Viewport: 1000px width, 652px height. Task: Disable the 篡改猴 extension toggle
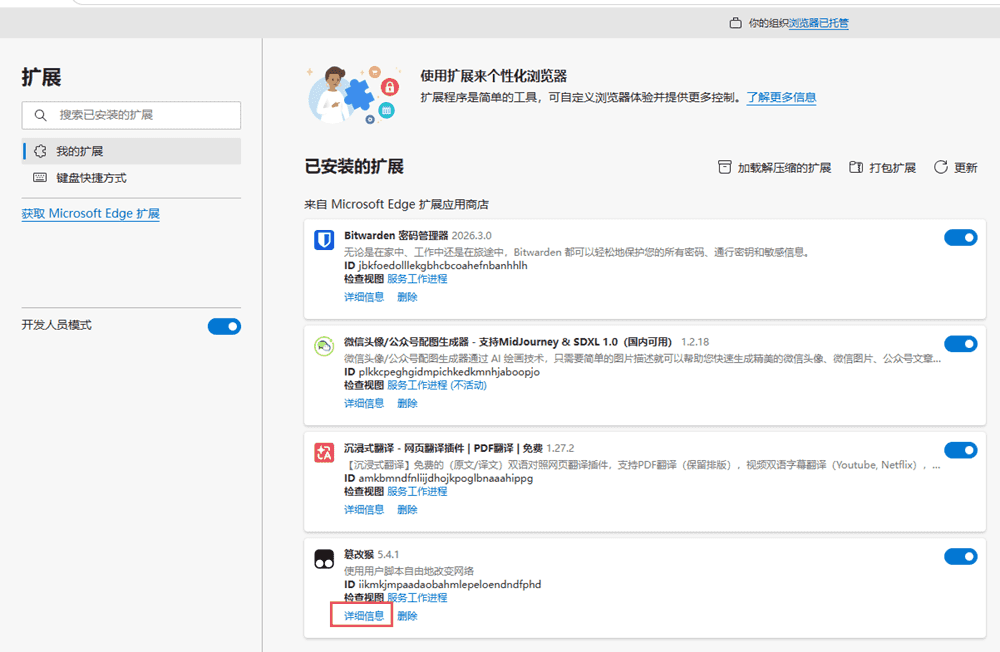coord(960,557)
